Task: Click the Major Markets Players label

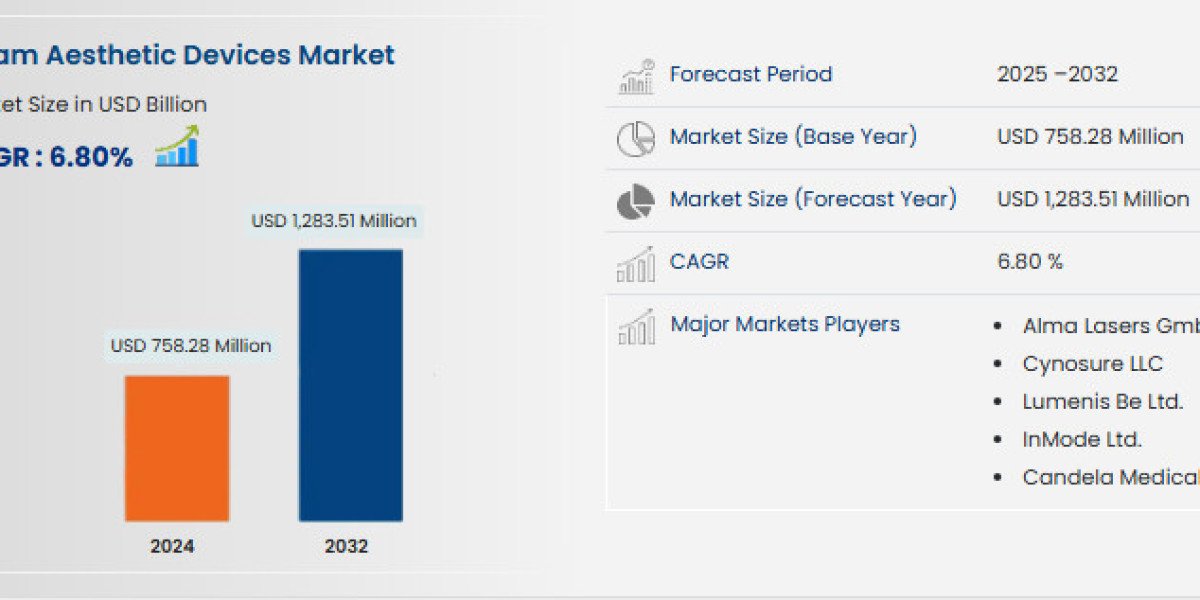Action: (784, 324)
